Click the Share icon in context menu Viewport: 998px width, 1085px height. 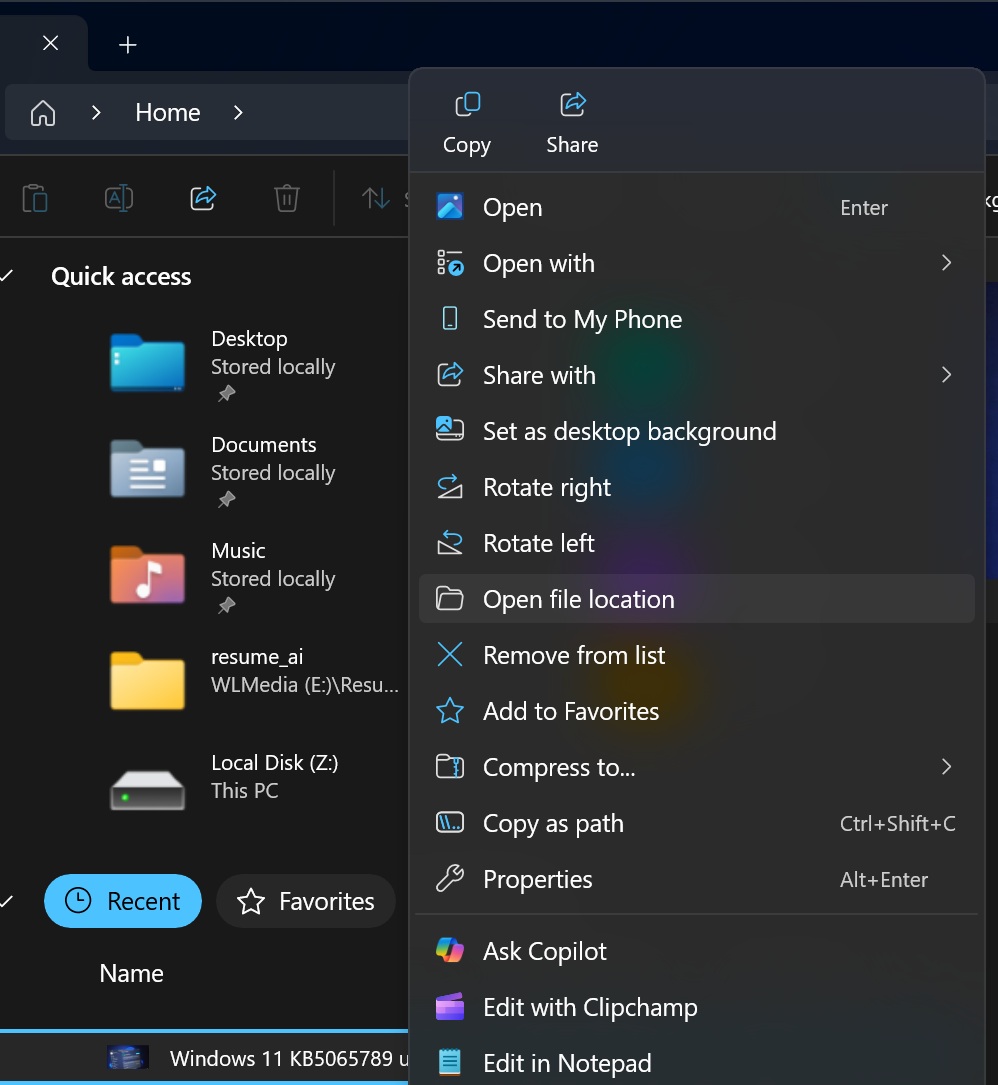572,106
